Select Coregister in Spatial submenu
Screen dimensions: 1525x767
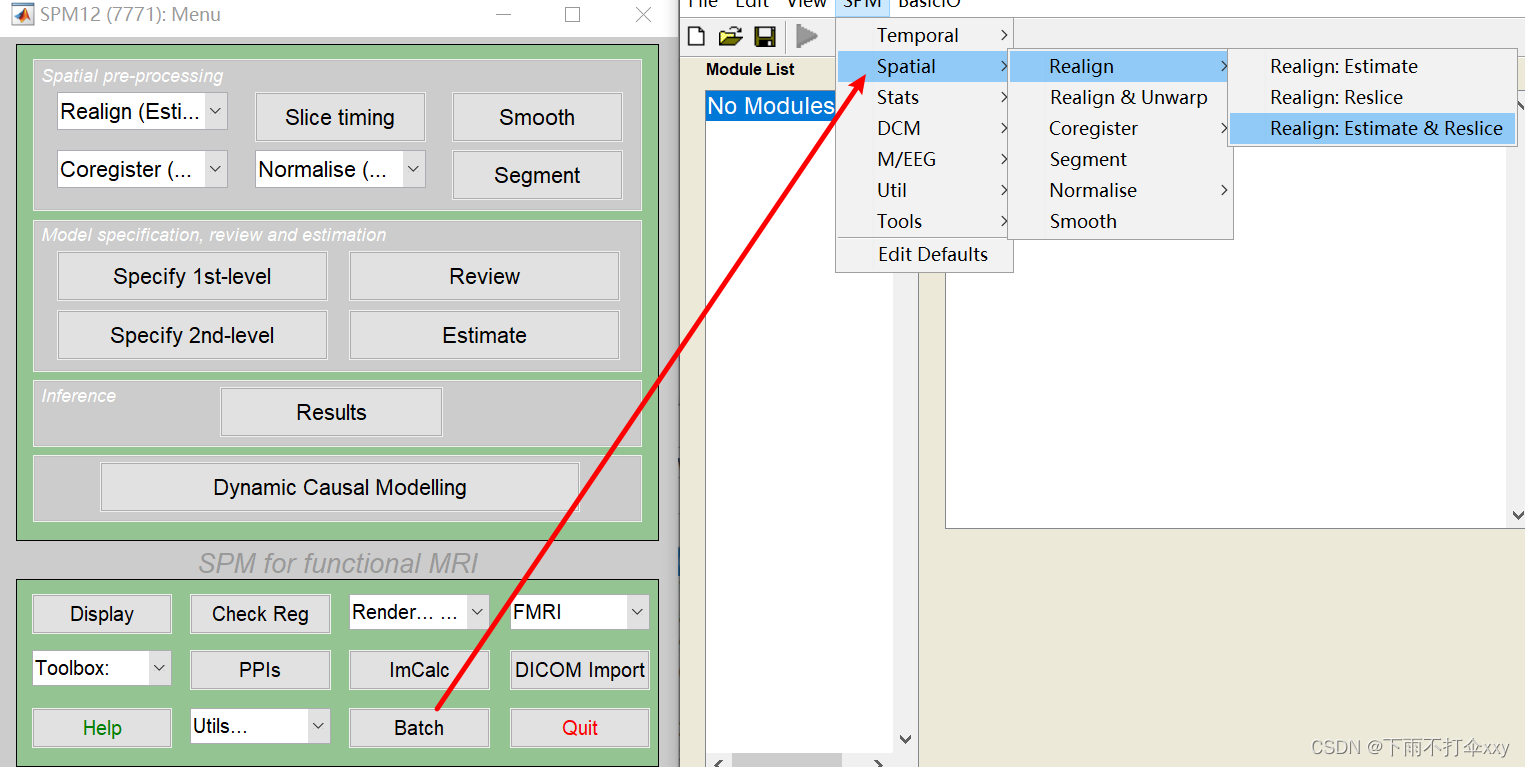coord(1120,128)
